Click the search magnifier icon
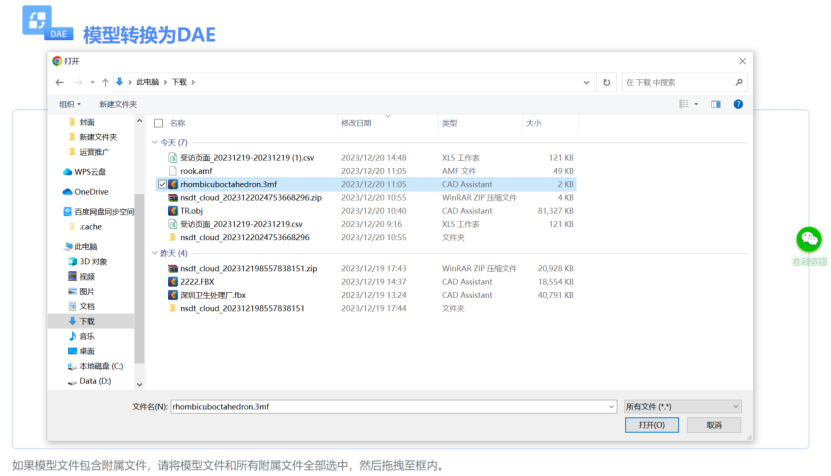Viewport: 831px width, 476px height. pyautogui.click(x=739, y=82)
